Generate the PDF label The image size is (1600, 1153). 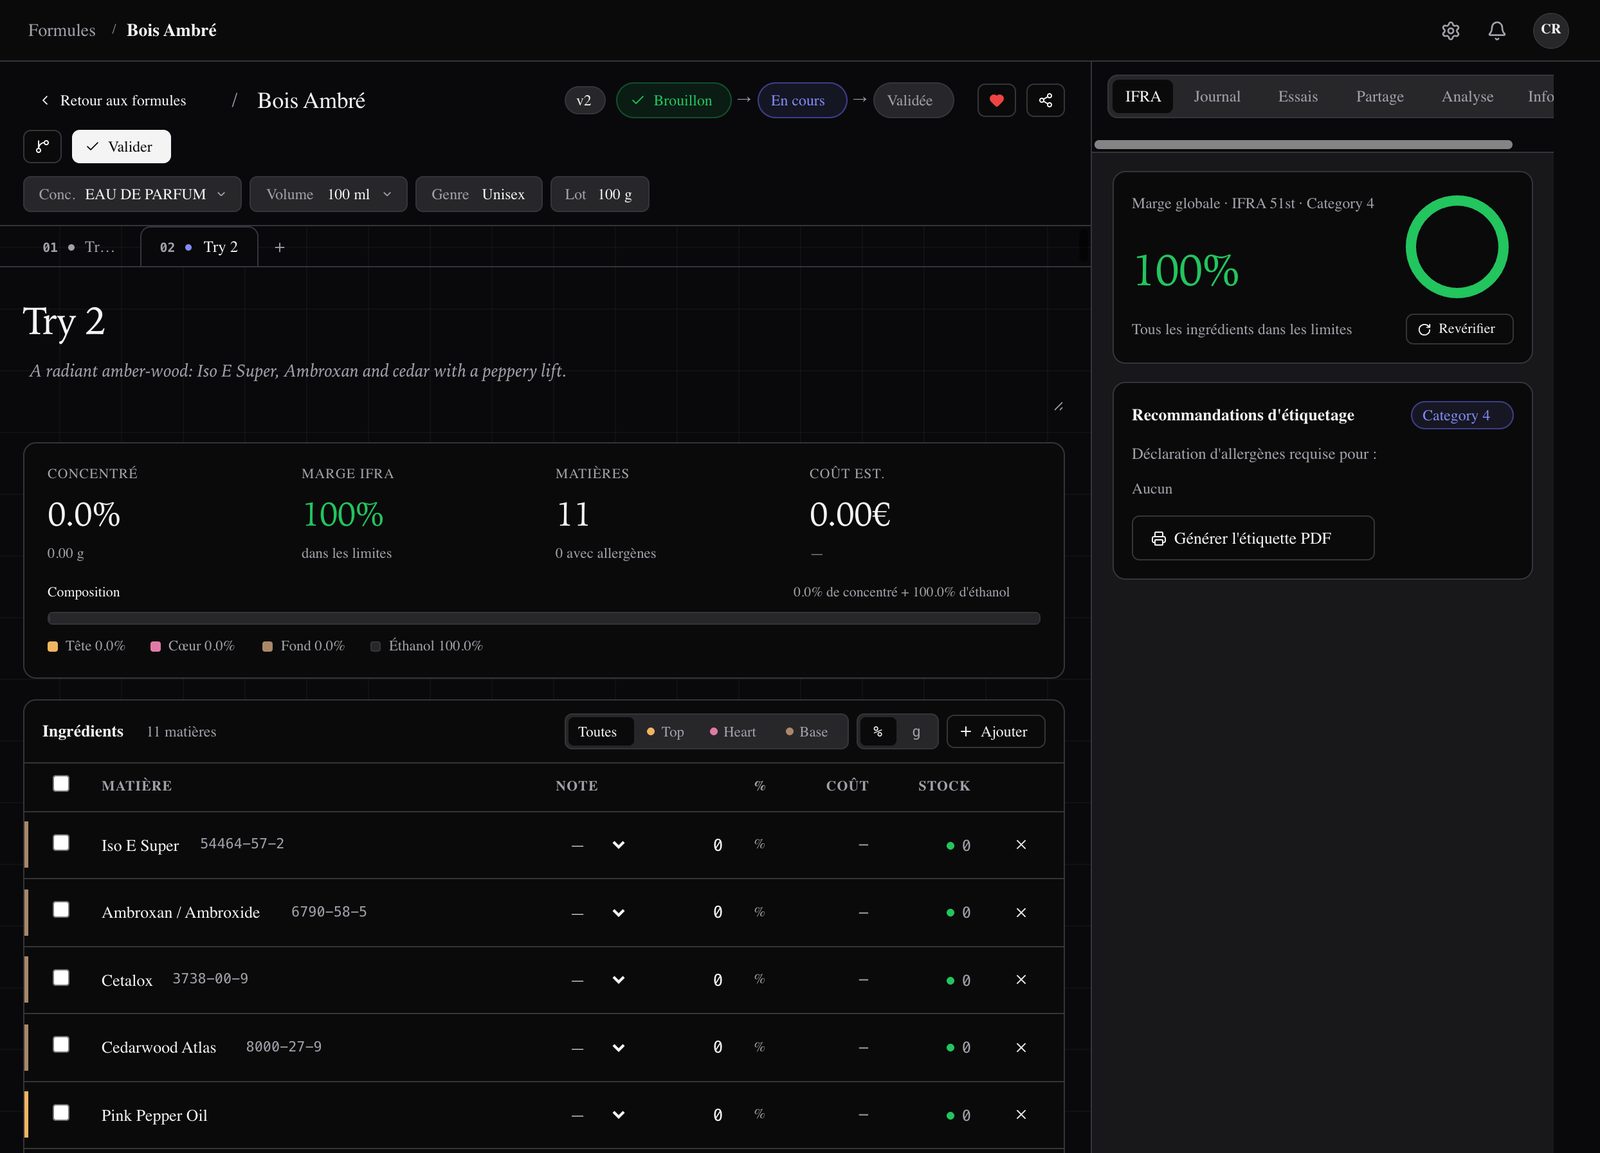point(1253,538)
